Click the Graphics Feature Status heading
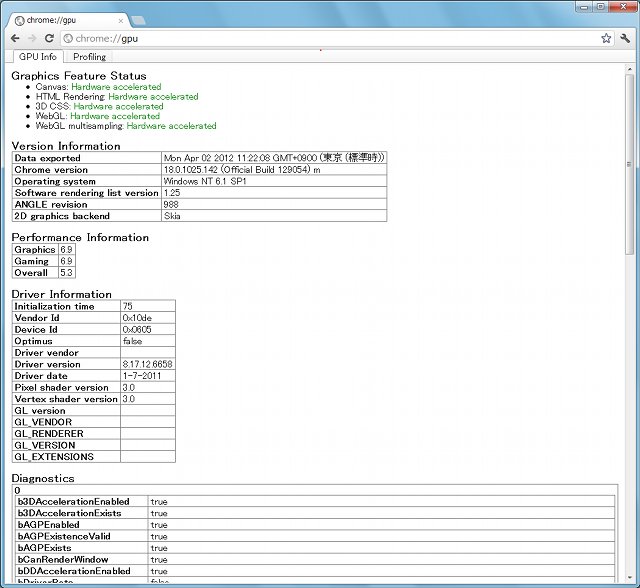Image resolution: width=640 pixels, height=588 pixels. point(79,76)
